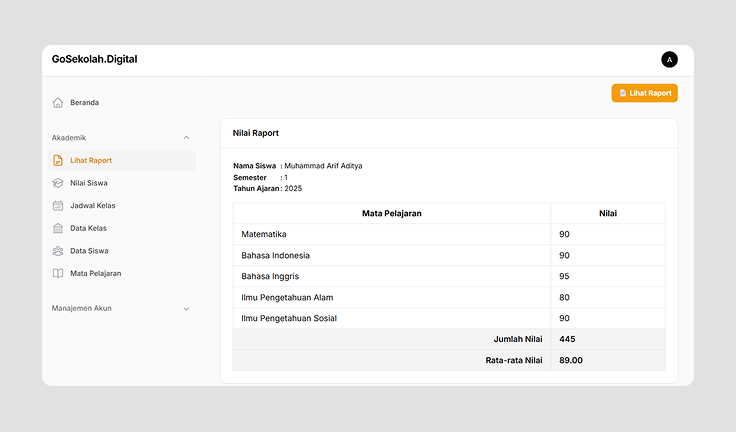Click the Nilai Siswa graduation cap icon
Viewport: 736px width, 432px height.
click(x=58, y=183)
